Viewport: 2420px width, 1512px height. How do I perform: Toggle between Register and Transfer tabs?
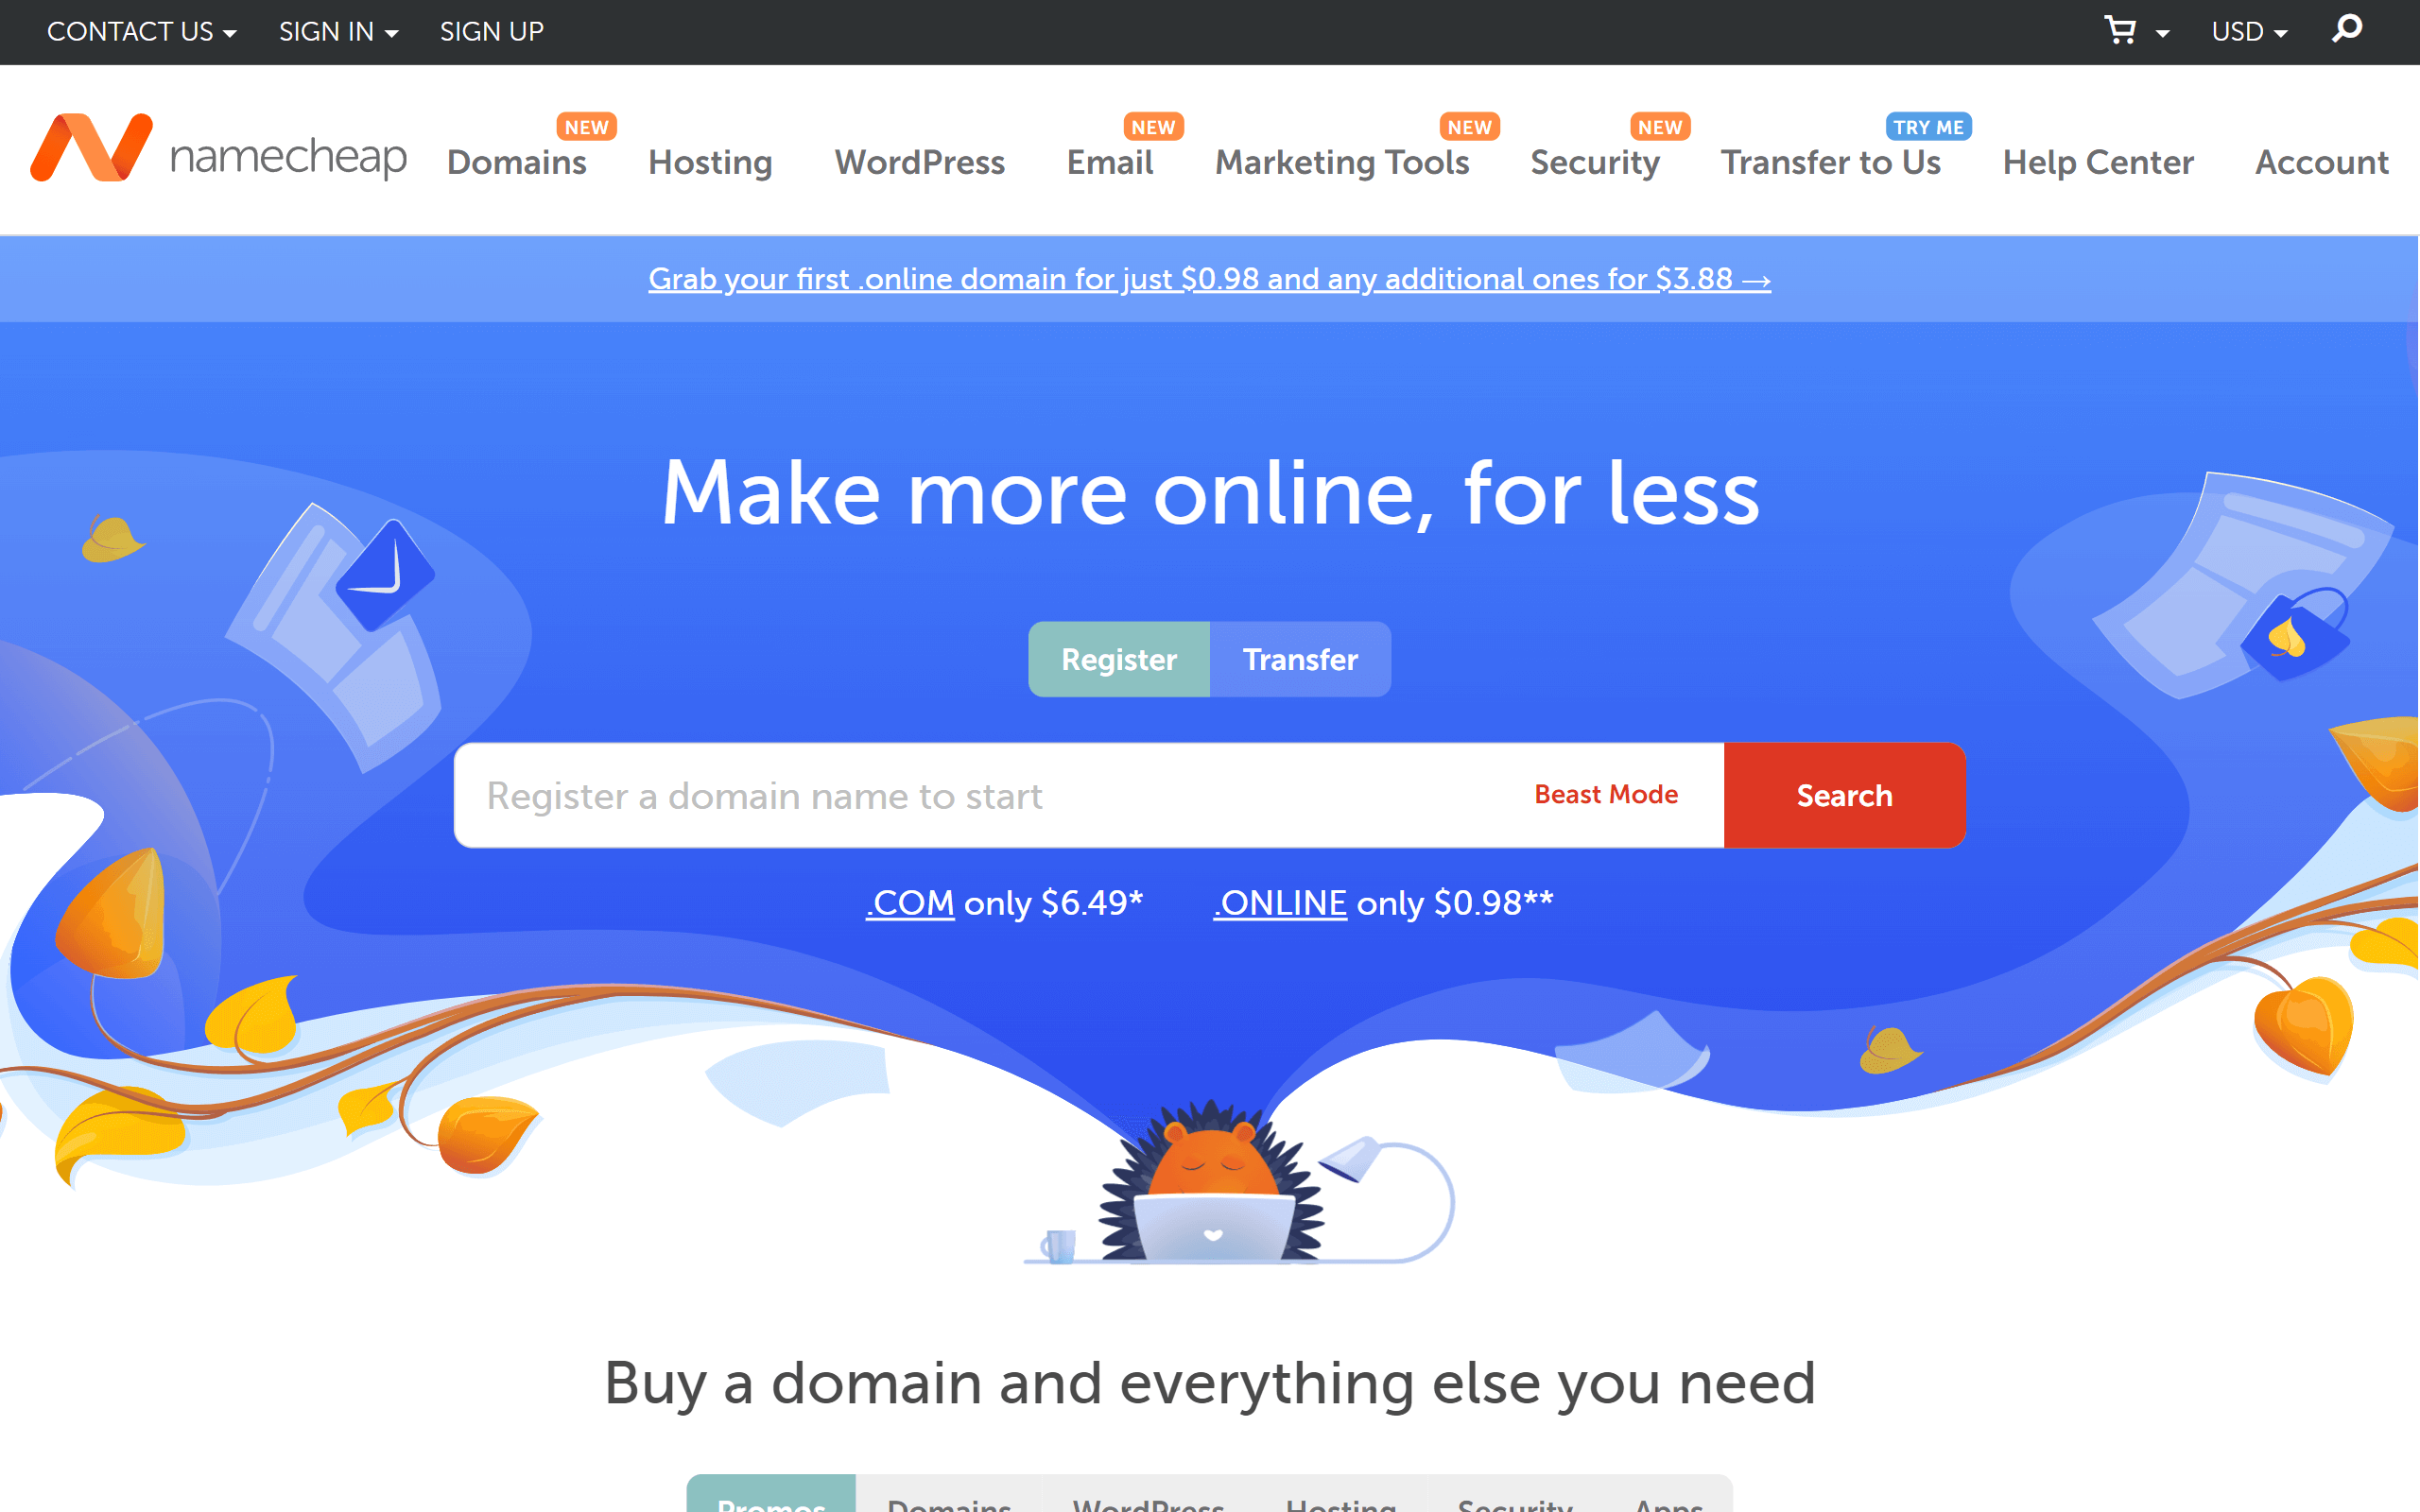[x=1300, y=659]
